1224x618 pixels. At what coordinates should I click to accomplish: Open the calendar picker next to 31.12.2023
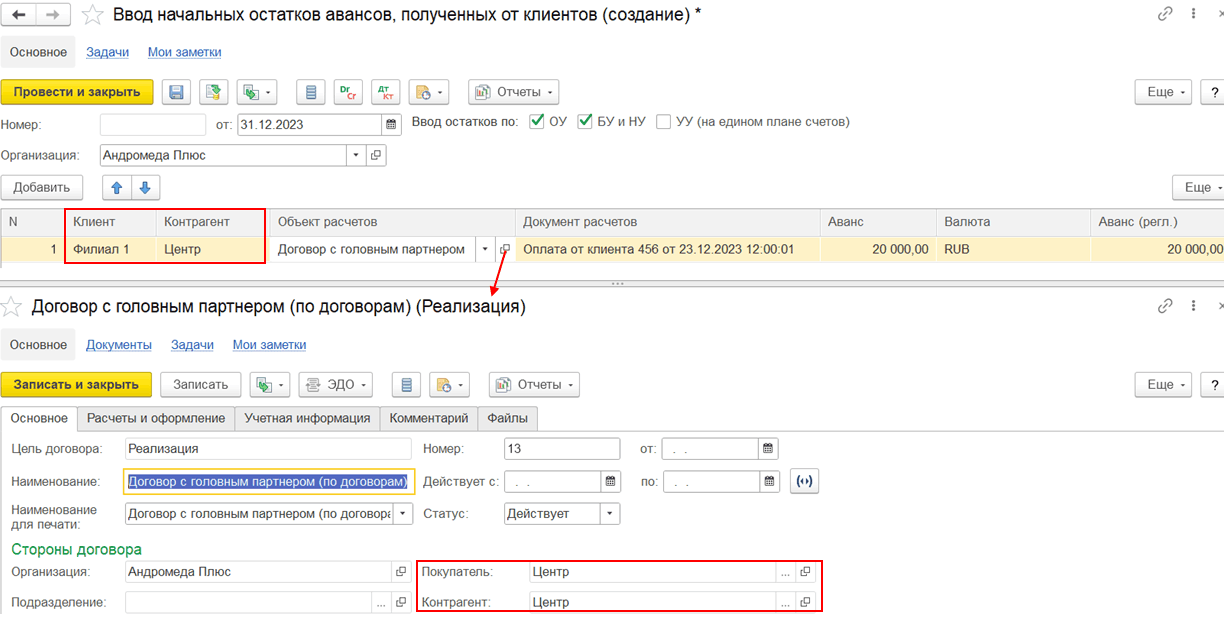(x=391, y=124)
